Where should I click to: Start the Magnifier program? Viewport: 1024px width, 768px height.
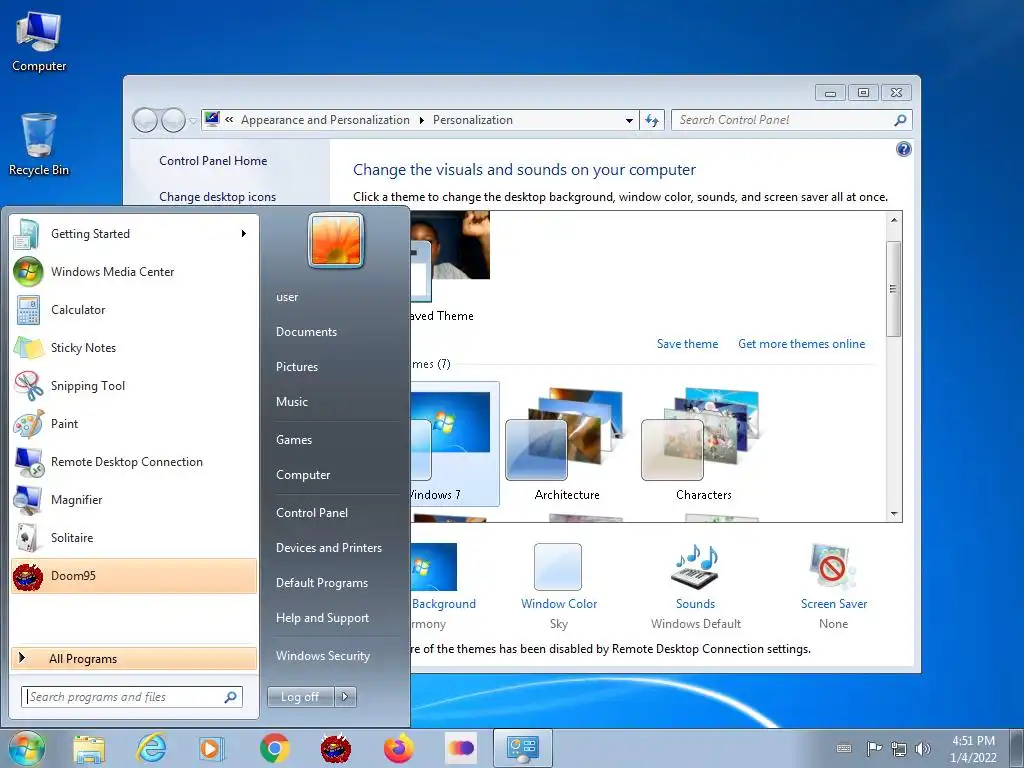(x=134, y=500)
